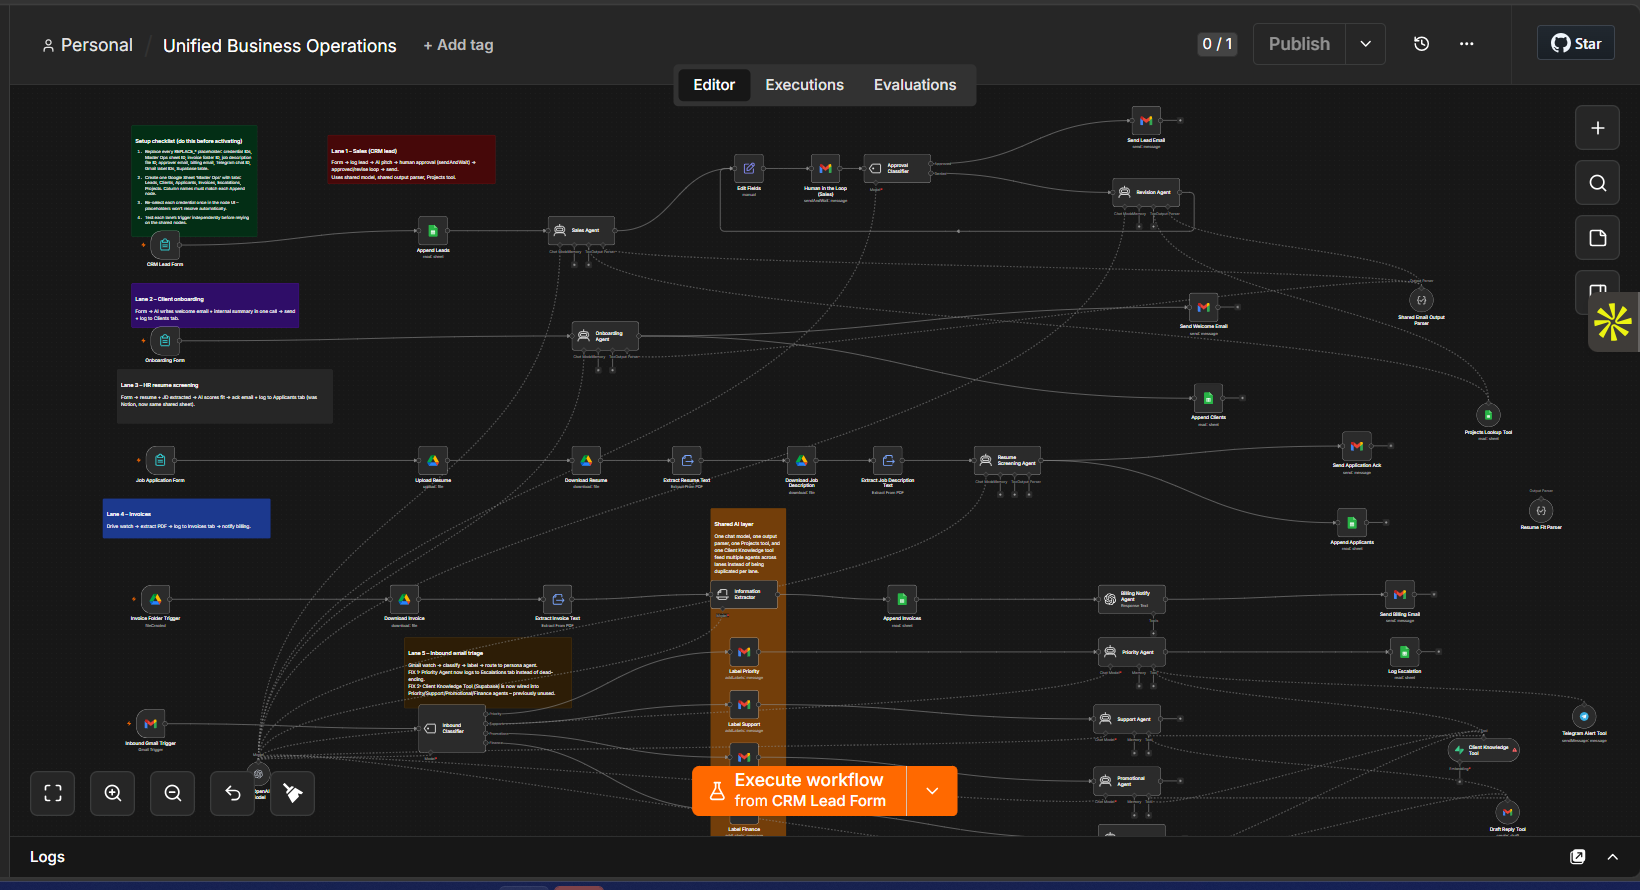The image size is (1640, 890).
Task: Select the Invoice Folder Trigger Drive node
Action: [x=155, y=599]
